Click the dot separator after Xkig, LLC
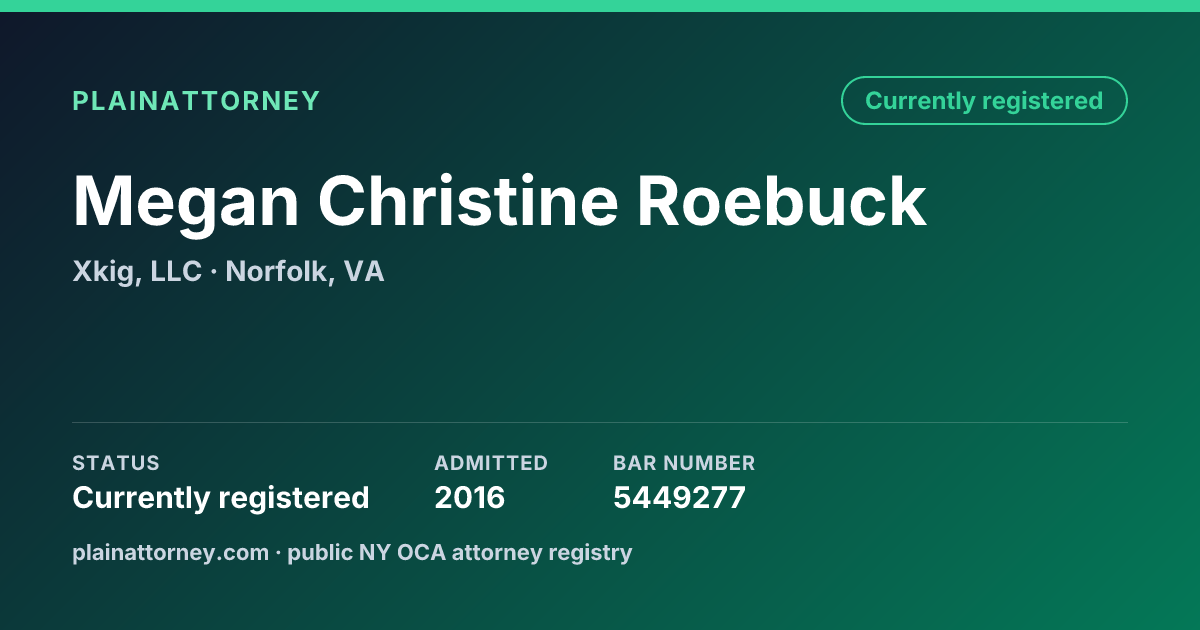Screen dimensions: 1200x630 click(x=214, y=273)
